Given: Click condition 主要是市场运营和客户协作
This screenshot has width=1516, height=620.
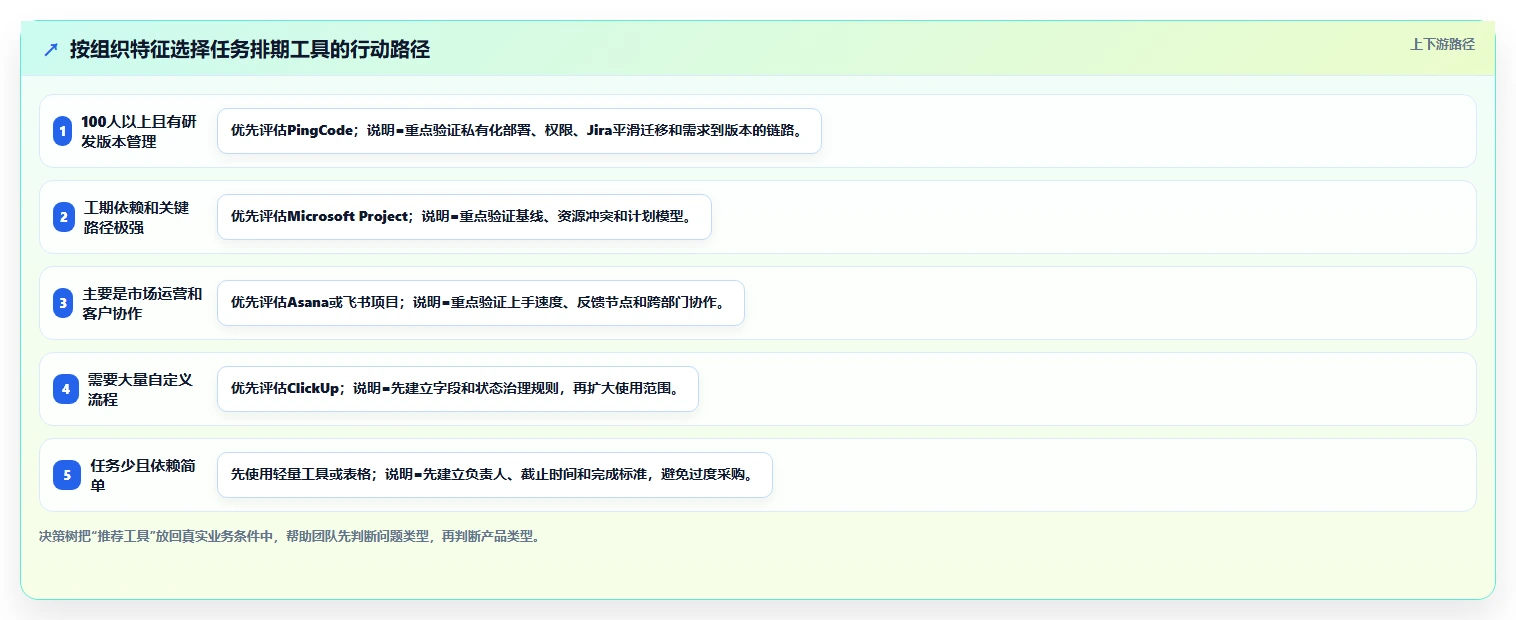Looking at the screenshot, I should click(x=142, y=303).
